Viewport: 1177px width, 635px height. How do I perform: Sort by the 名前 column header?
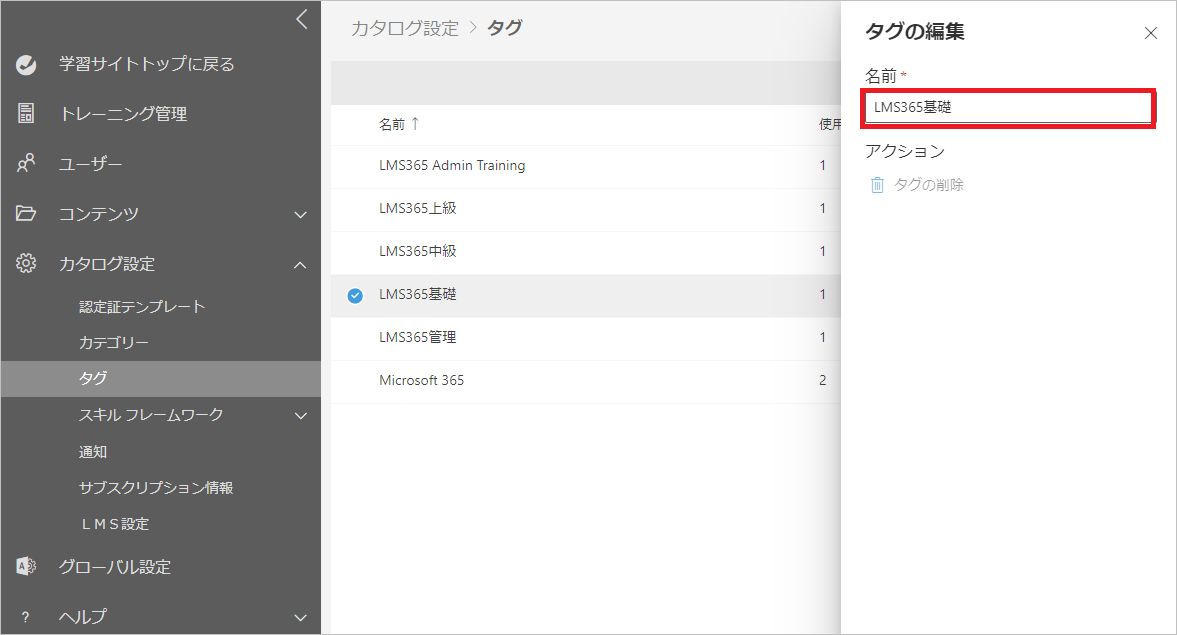tap(392, 124)
